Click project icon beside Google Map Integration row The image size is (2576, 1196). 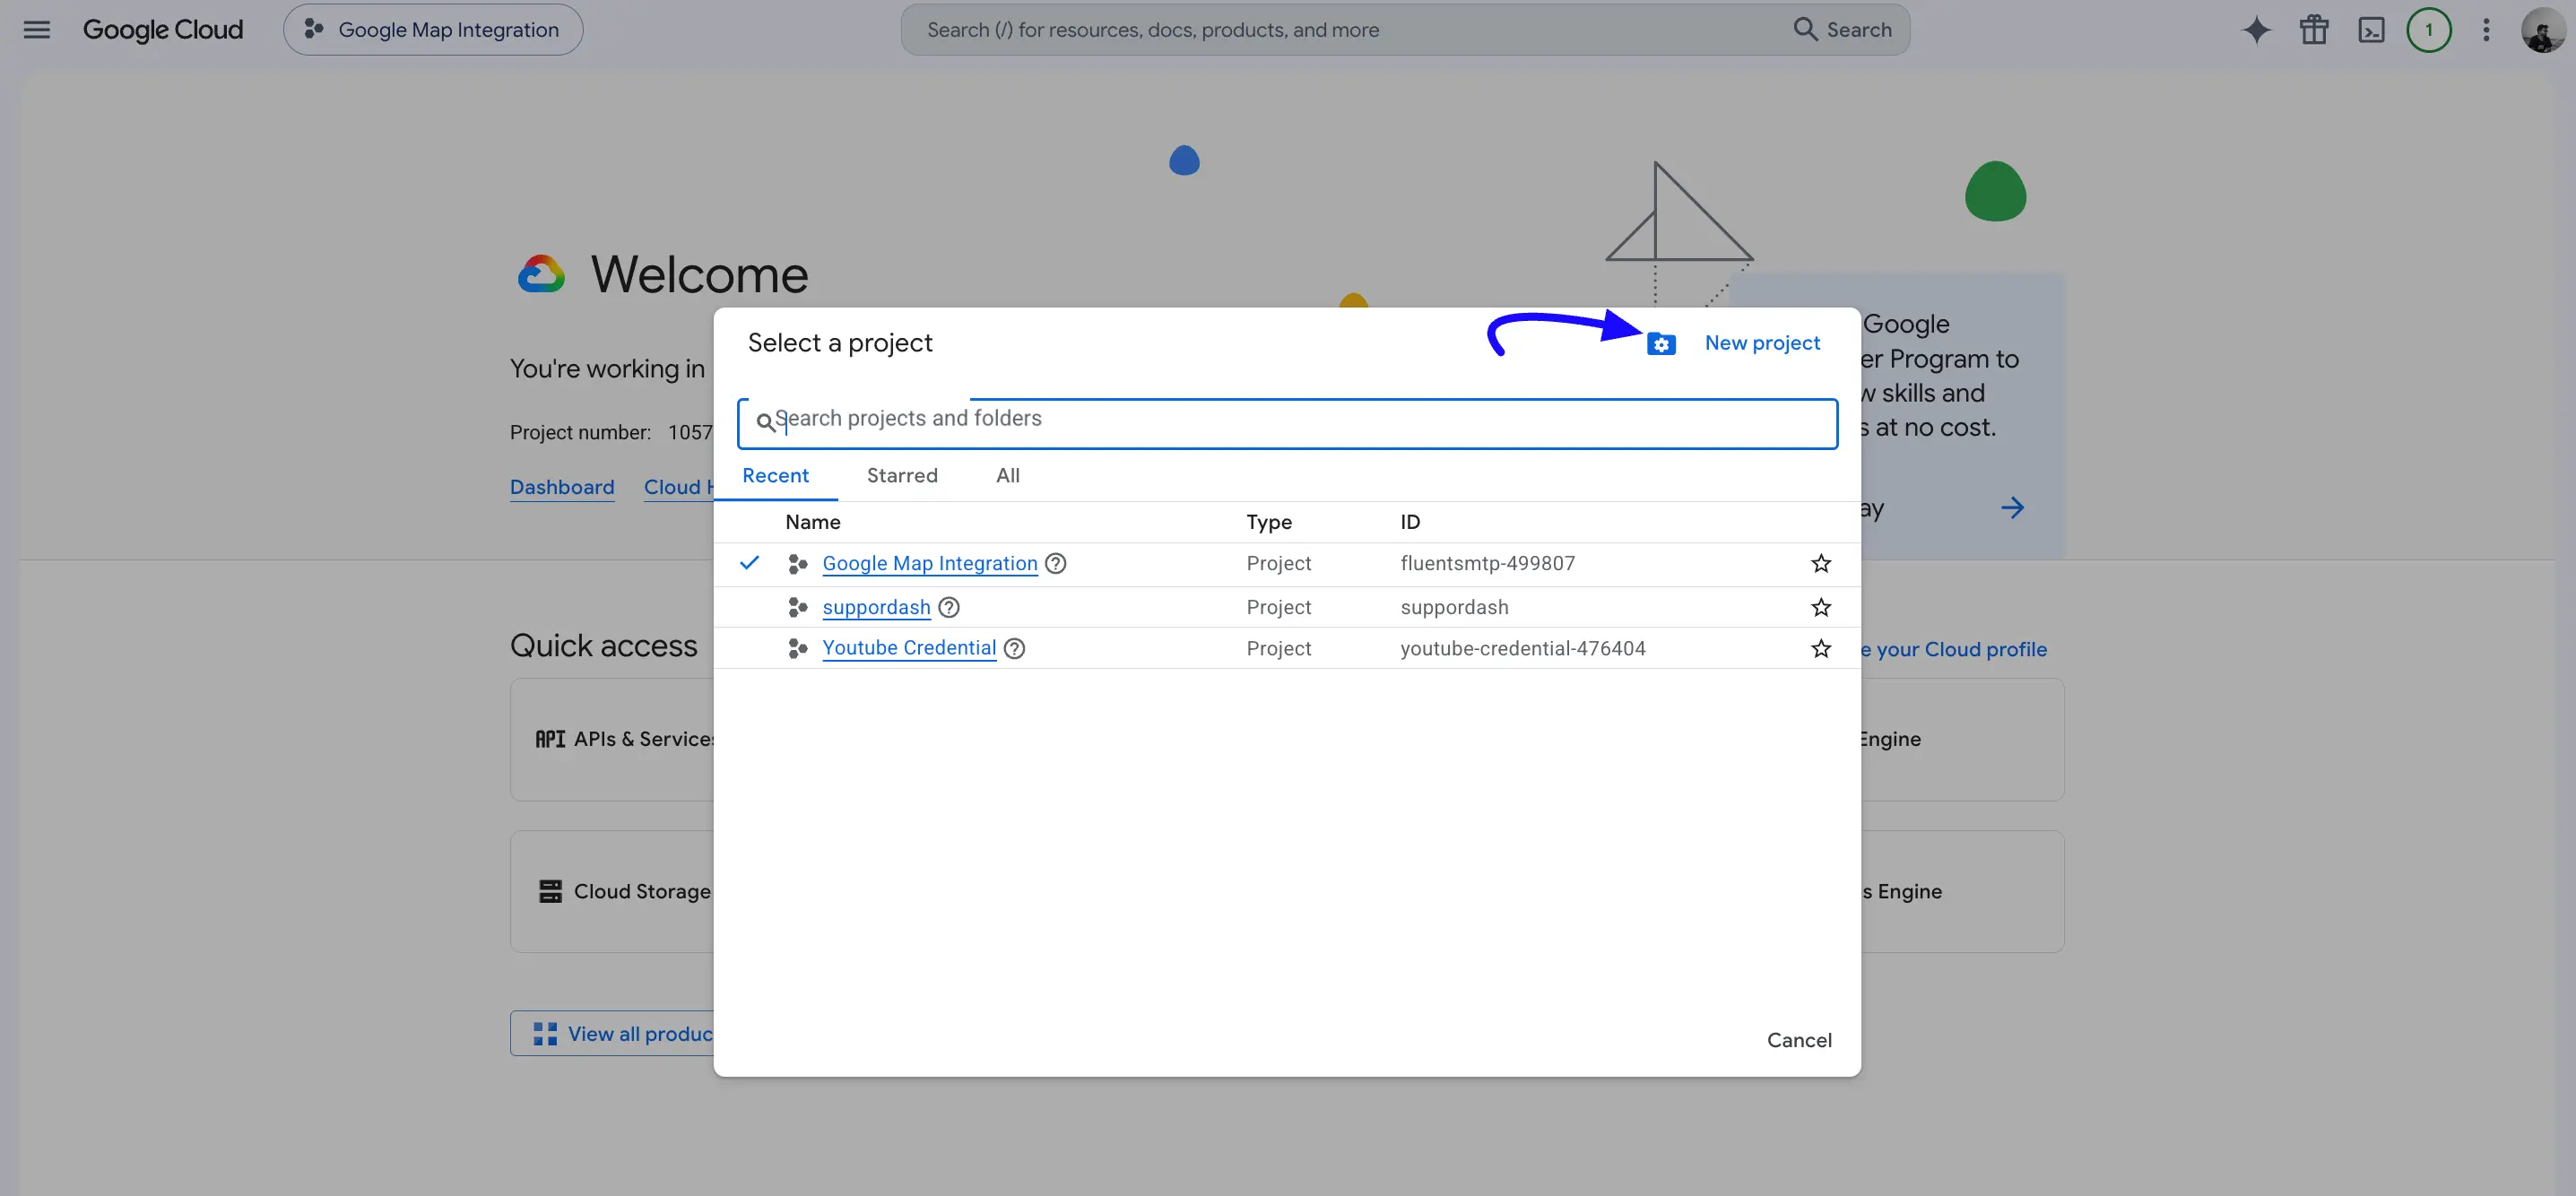[x=797, y=564]
